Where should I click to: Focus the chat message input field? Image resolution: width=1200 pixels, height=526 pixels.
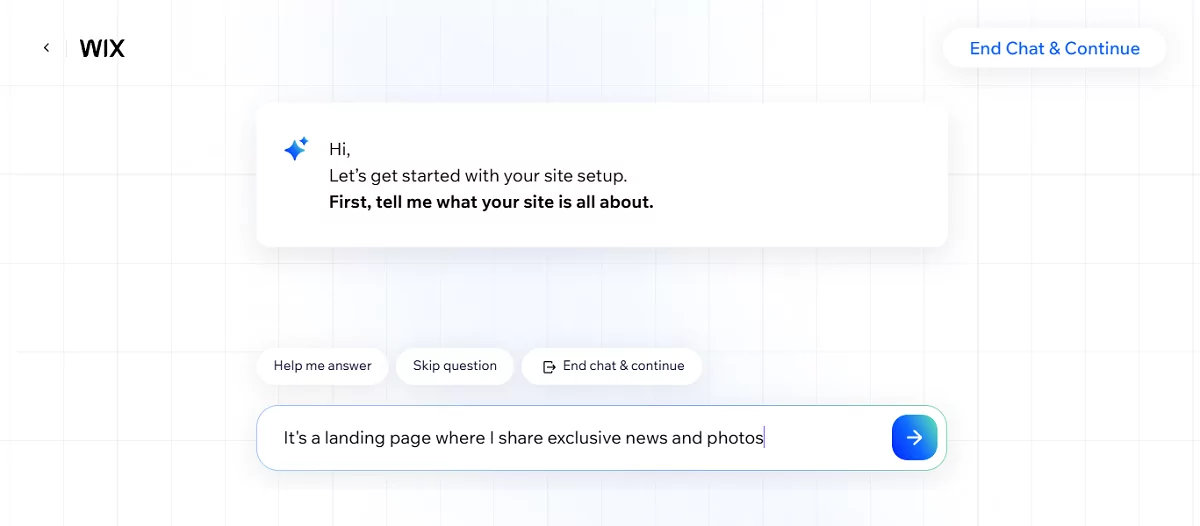click(820, 437)
